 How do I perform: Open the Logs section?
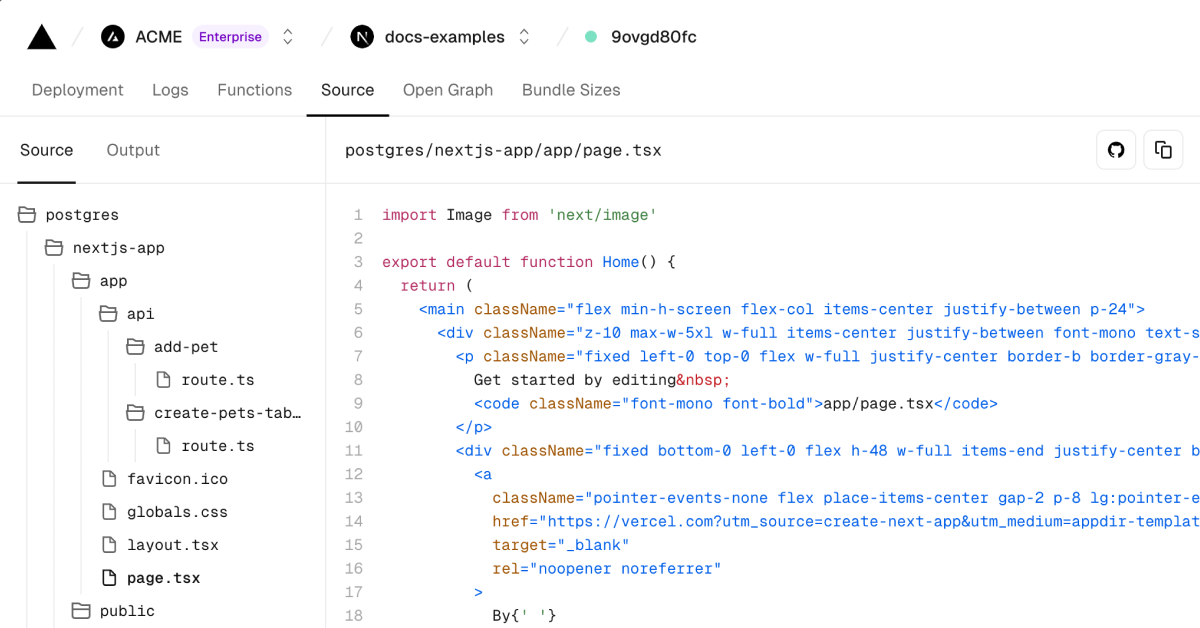click(x=170, y=90)
